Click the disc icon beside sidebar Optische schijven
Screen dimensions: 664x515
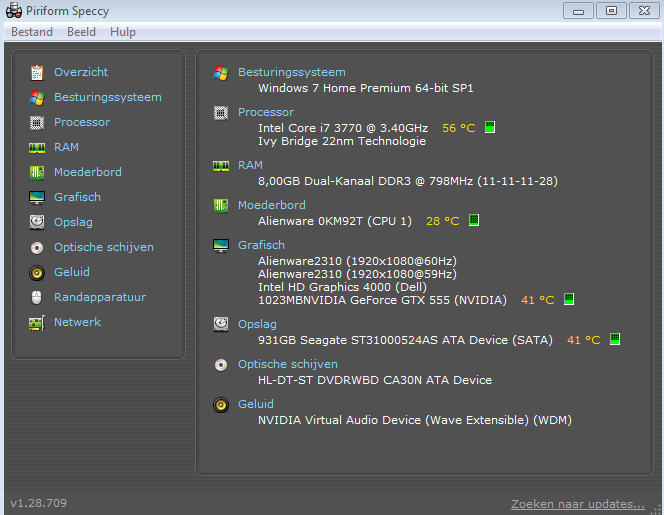pos(37,248)
